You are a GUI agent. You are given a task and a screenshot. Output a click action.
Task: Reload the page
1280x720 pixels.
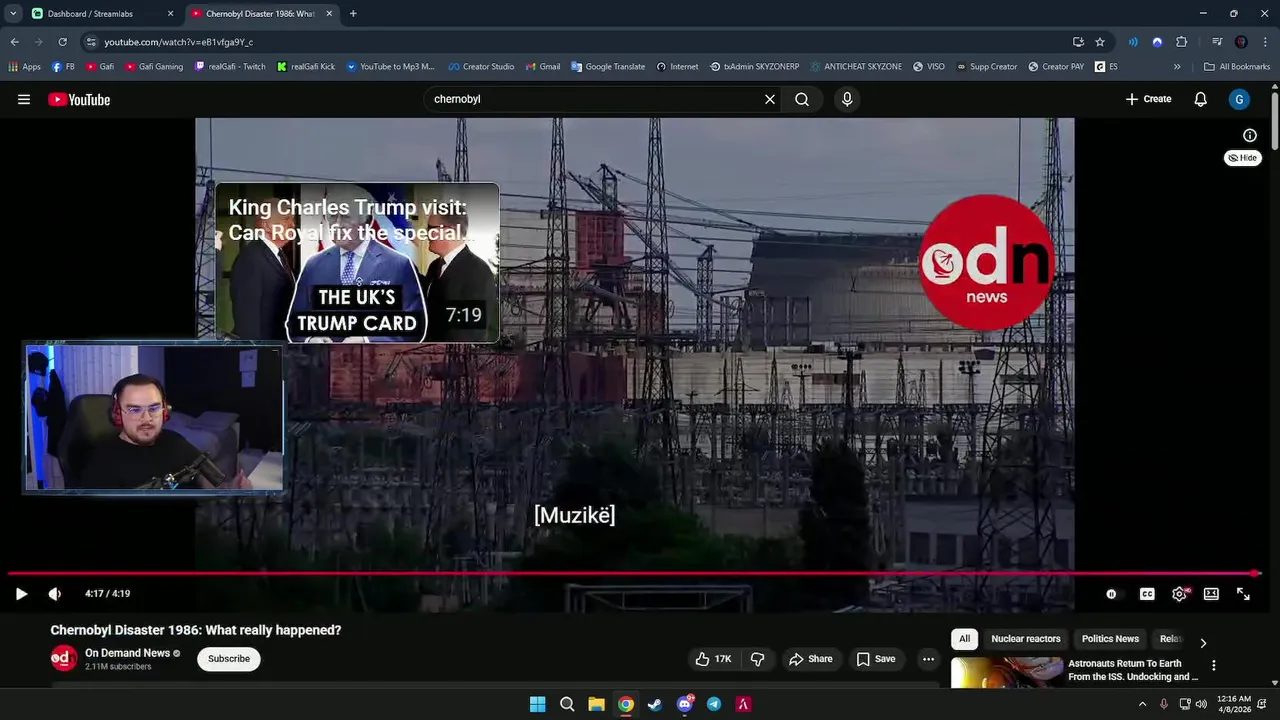[62, 42]
